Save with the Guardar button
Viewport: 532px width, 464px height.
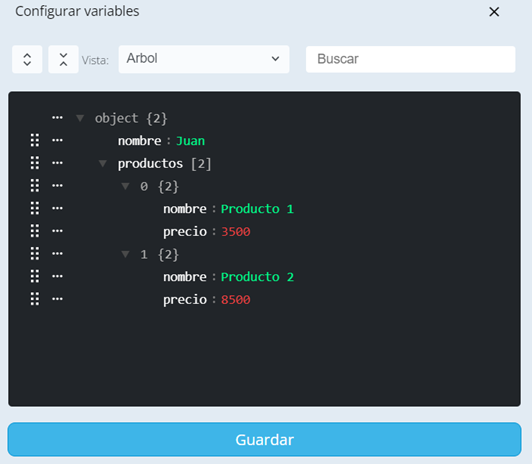pos(264,440)
